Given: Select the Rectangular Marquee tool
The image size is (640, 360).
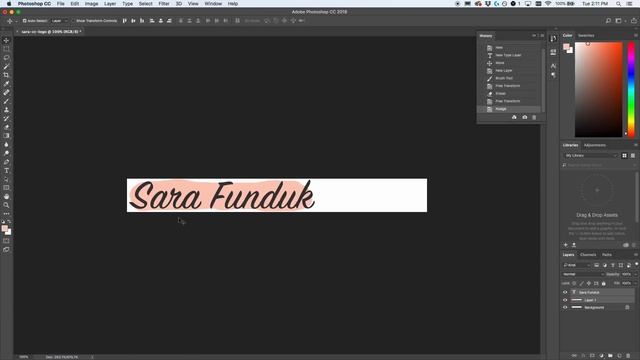Looking at the screenshot, I should pyautogui.click(x=6, y=49).
